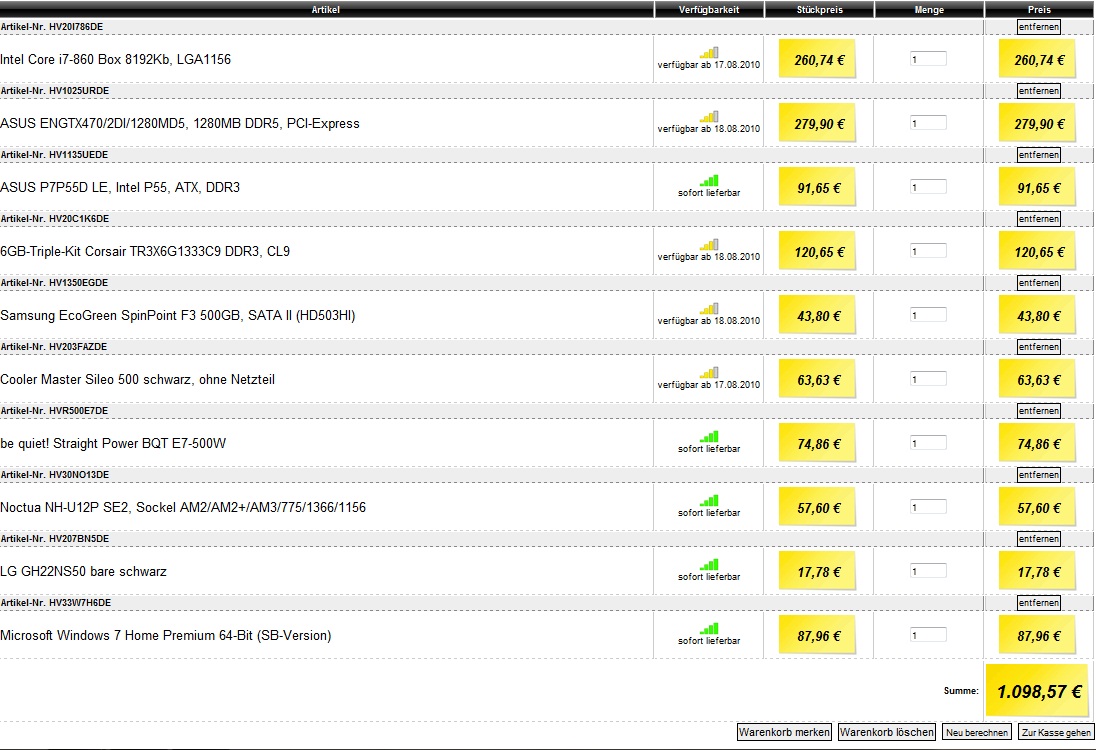The width and height of the screenshot is (1096, 750).
Task: Click Stückpreis column header
Action: pos(819,9)
